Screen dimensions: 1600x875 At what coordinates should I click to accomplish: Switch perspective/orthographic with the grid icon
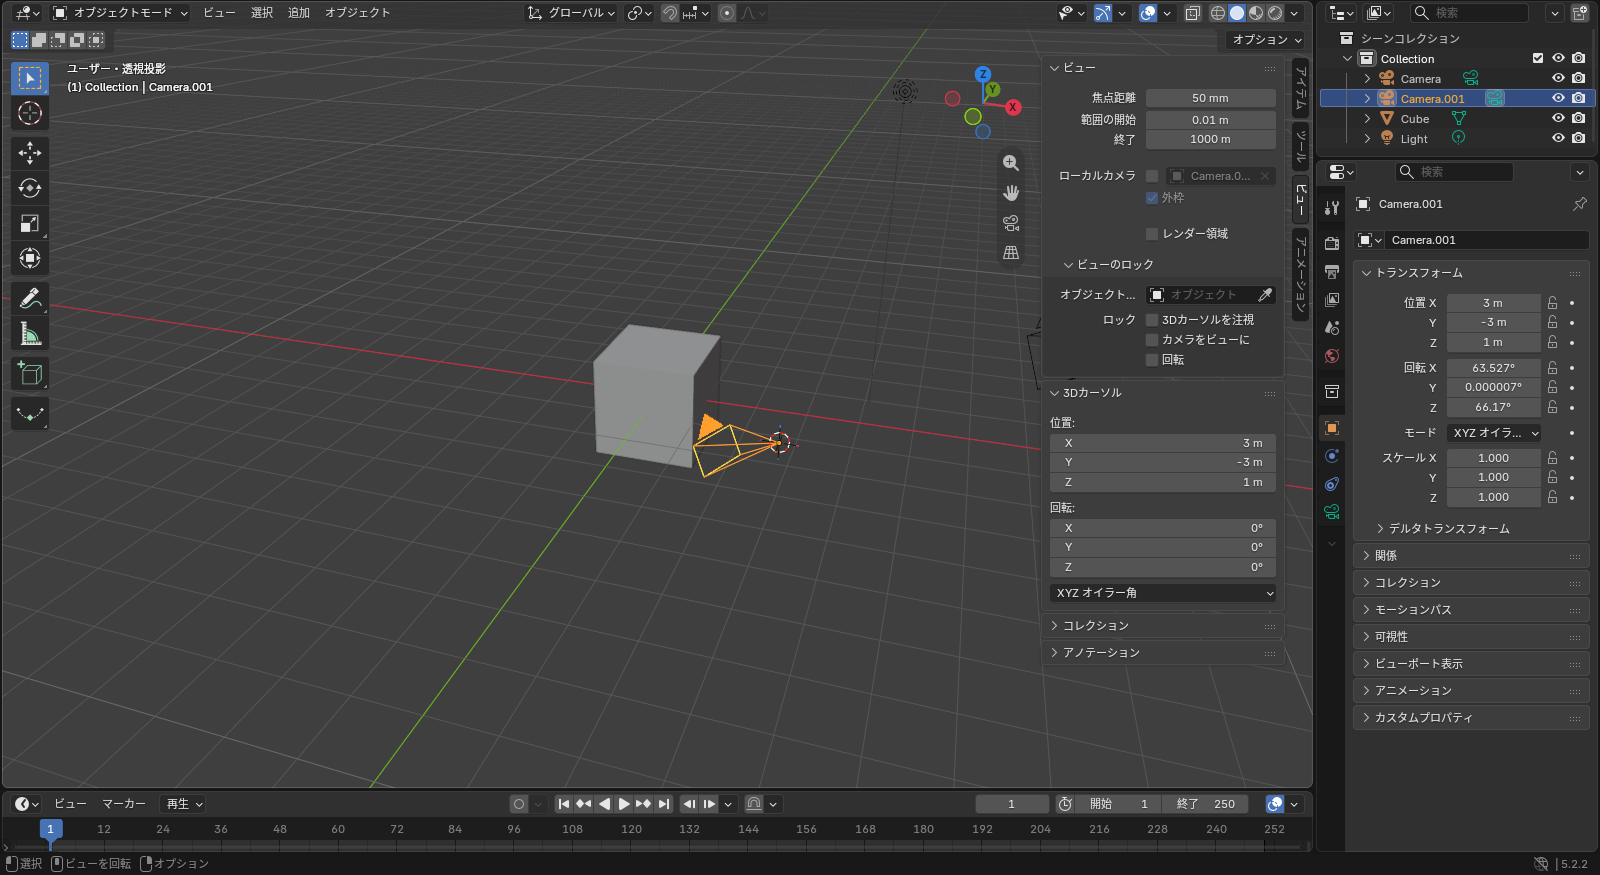tap(1011, 253)
